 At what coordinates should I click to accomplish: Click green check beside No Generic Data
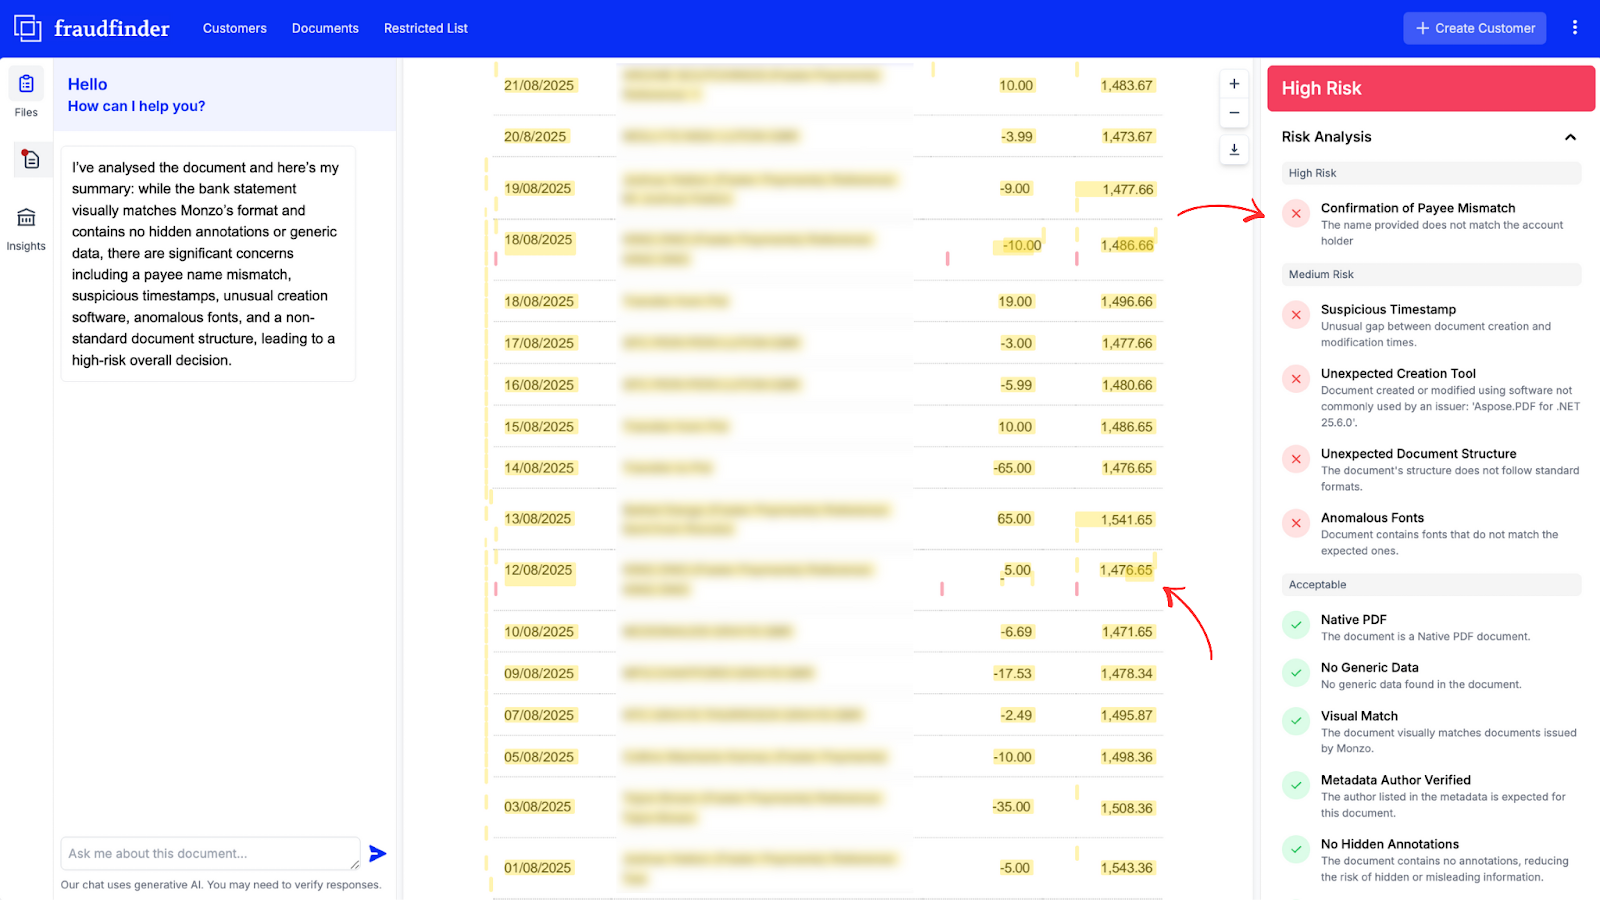tap(1296, 673)
